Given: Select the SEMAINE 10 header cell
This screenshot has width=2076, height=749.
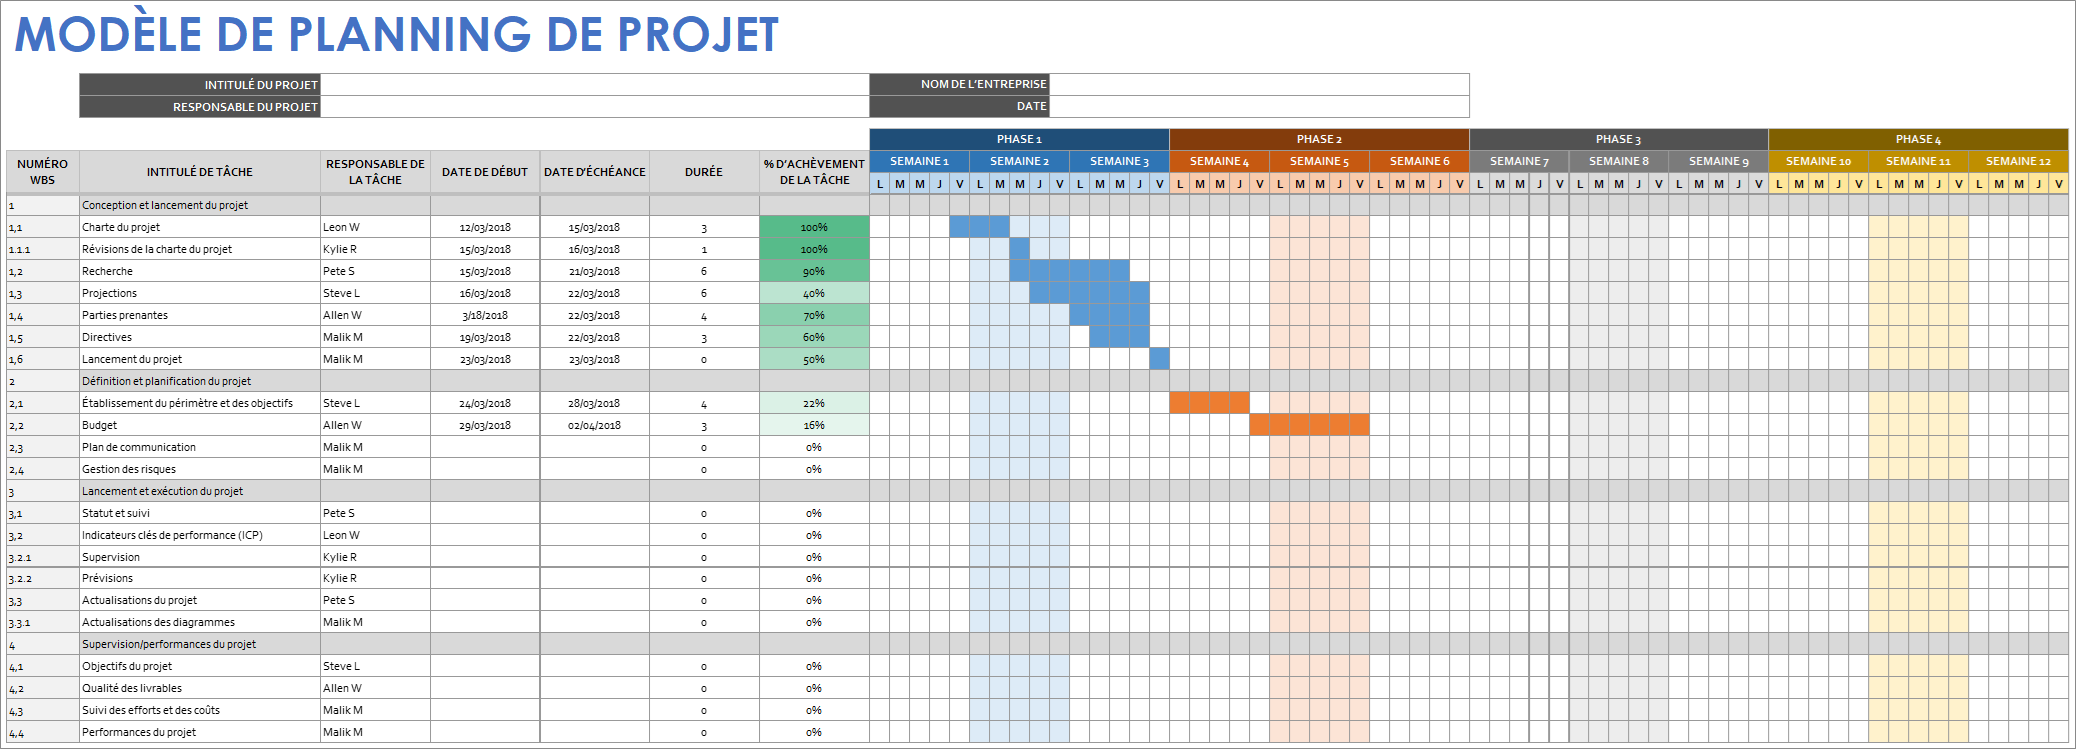Looking at the screenshot, I should (1818, 161).
